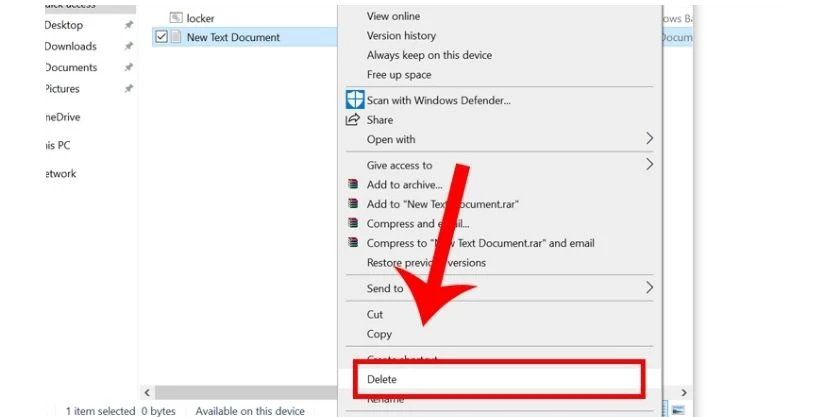
Task: Click the locker file icon
Action: coord(176,18)
